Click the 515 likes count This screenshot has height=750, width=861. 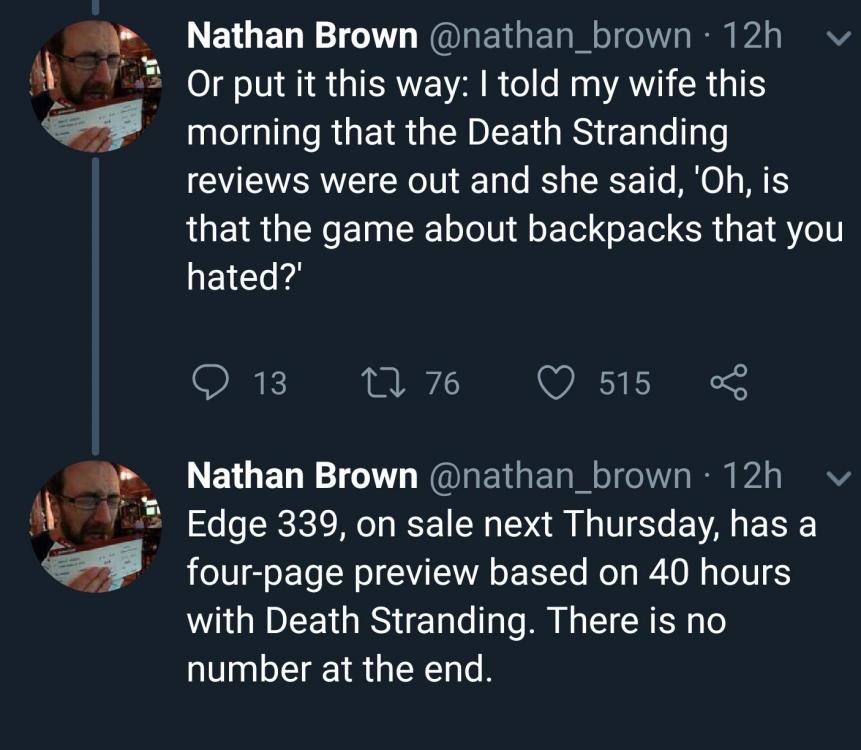point(625,383)
